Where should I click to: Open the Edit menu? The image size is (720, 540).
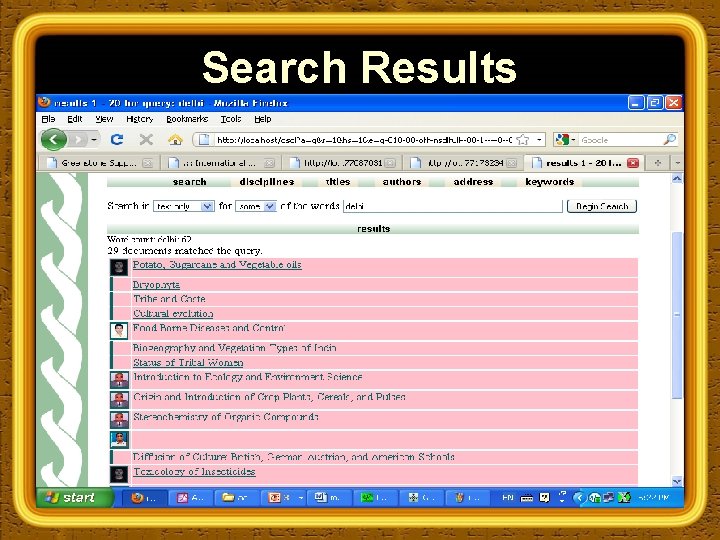click(74, 119)
